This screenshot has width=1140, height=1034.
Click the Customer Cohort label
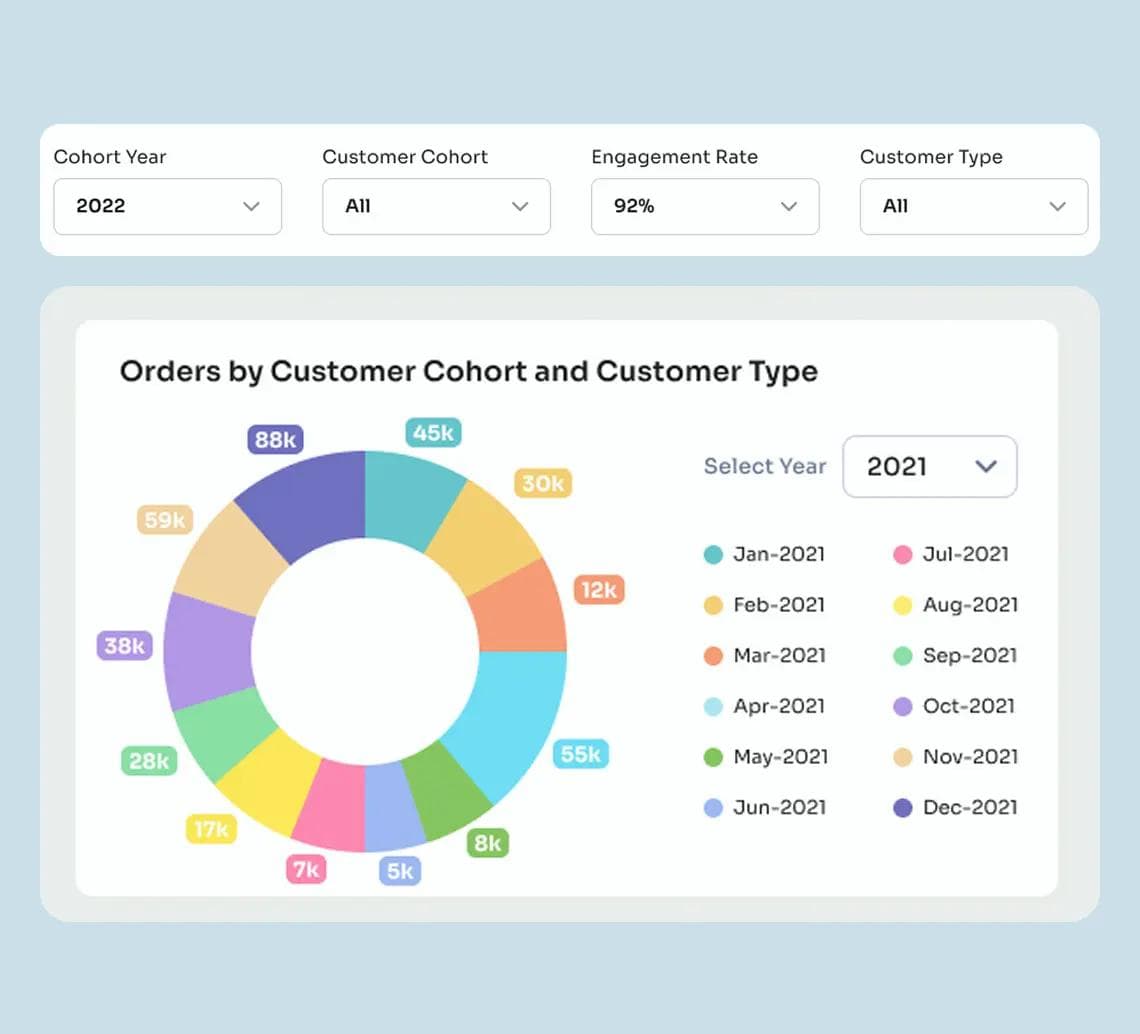point(405,156)
